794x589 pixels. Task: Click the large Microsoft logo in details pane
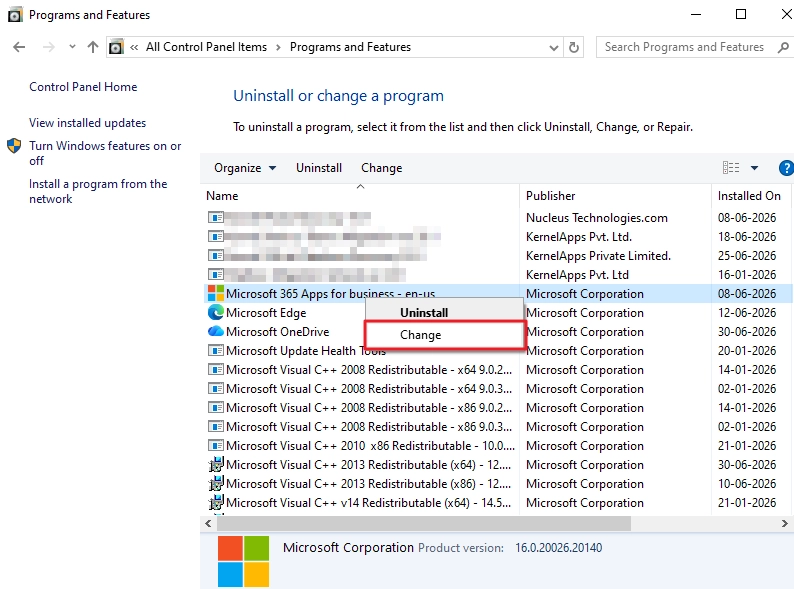click(x=244, y=562)
